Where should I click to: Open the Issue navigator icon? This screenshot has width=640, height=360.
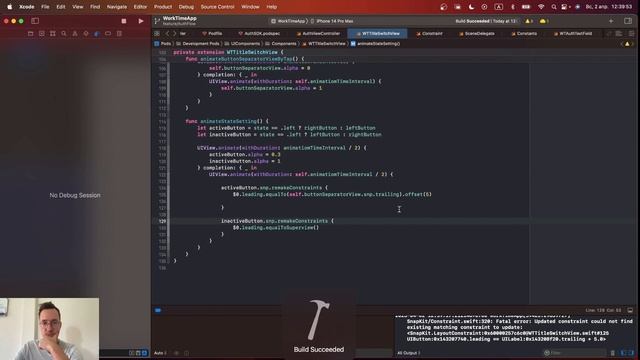point(75,33)
